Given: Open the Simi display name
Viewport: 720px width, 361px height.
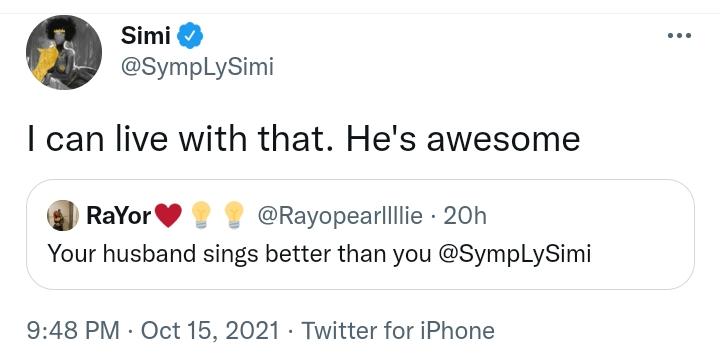Looking at the screenshot, I should click(x=146, y=35).
